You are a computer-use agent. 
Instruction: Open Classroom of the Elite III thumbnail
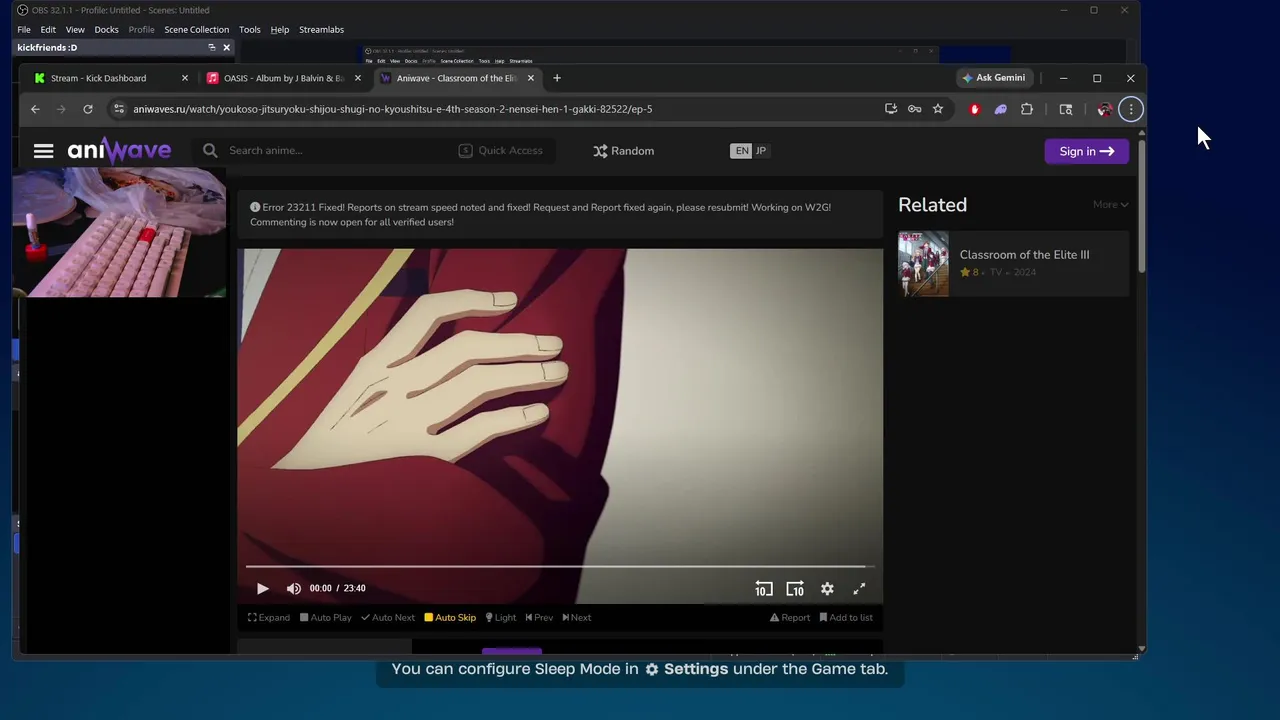(923, 264)
